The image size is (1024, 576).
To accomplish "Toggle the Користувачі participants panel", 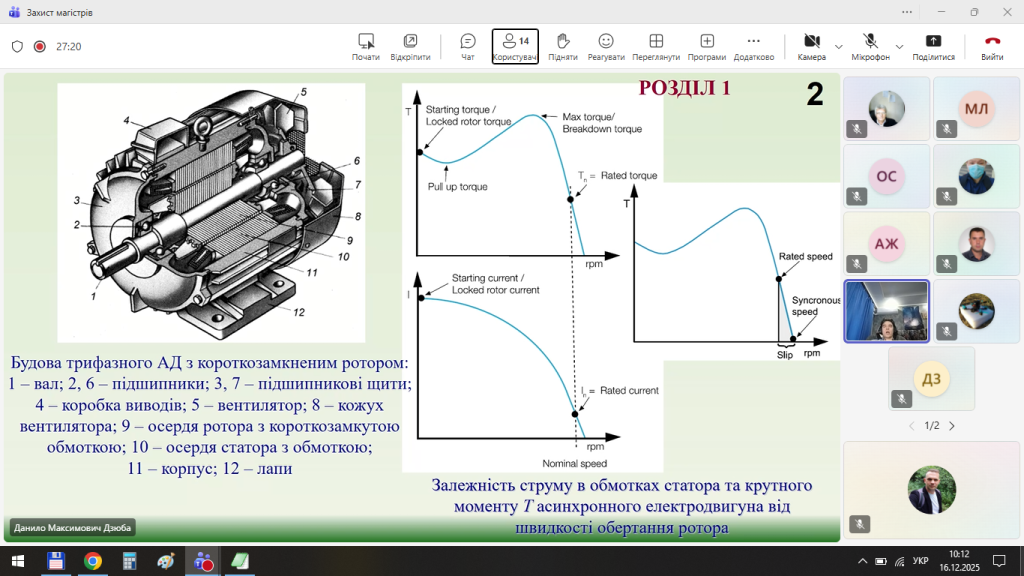I will (x=515, y=46).
